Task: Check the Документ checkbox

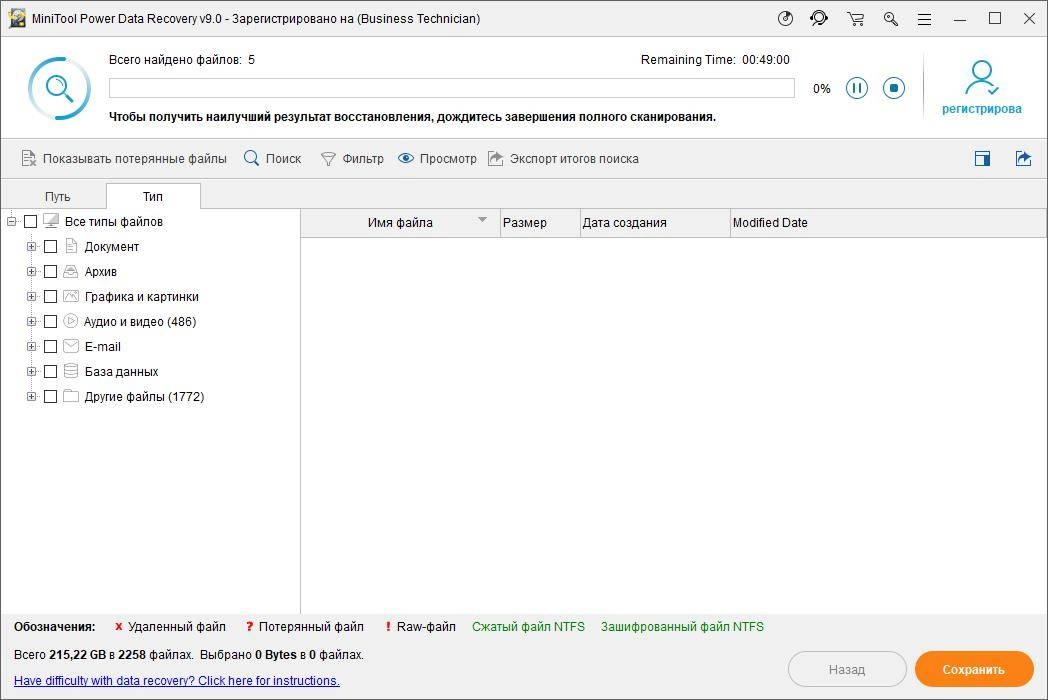Action: [x=50, y=247]
